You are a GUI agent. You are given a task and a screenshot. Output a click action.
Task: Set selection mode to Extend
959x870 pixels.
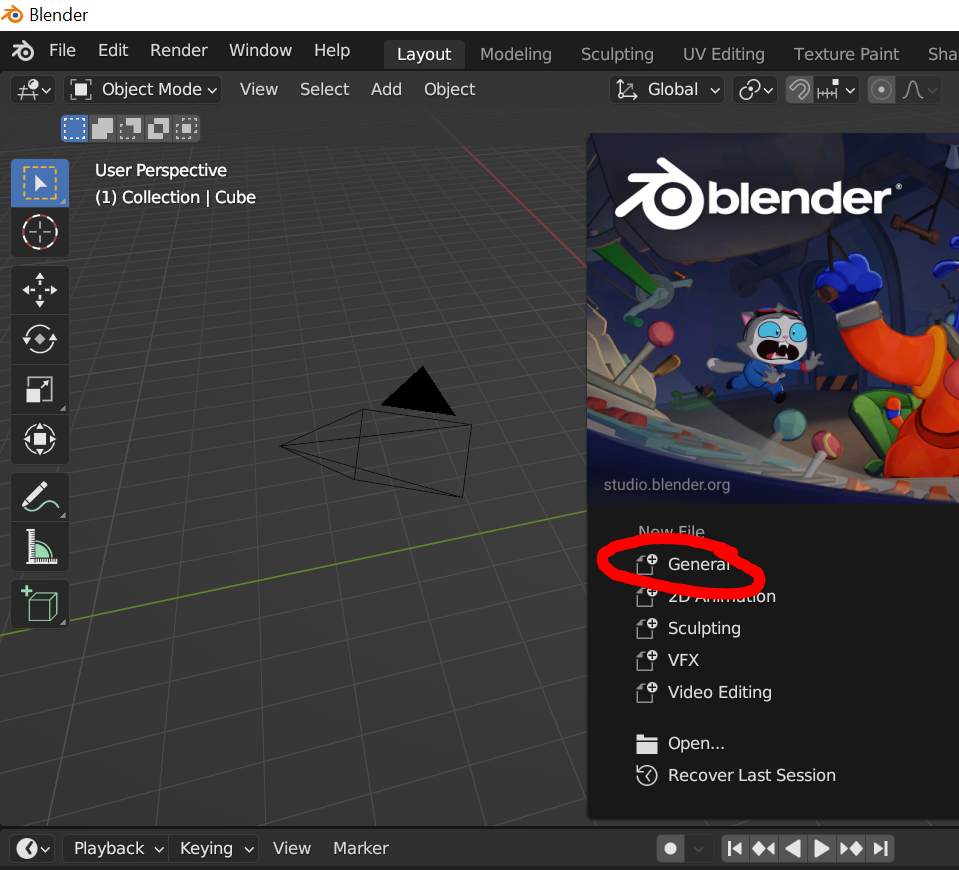102,128
